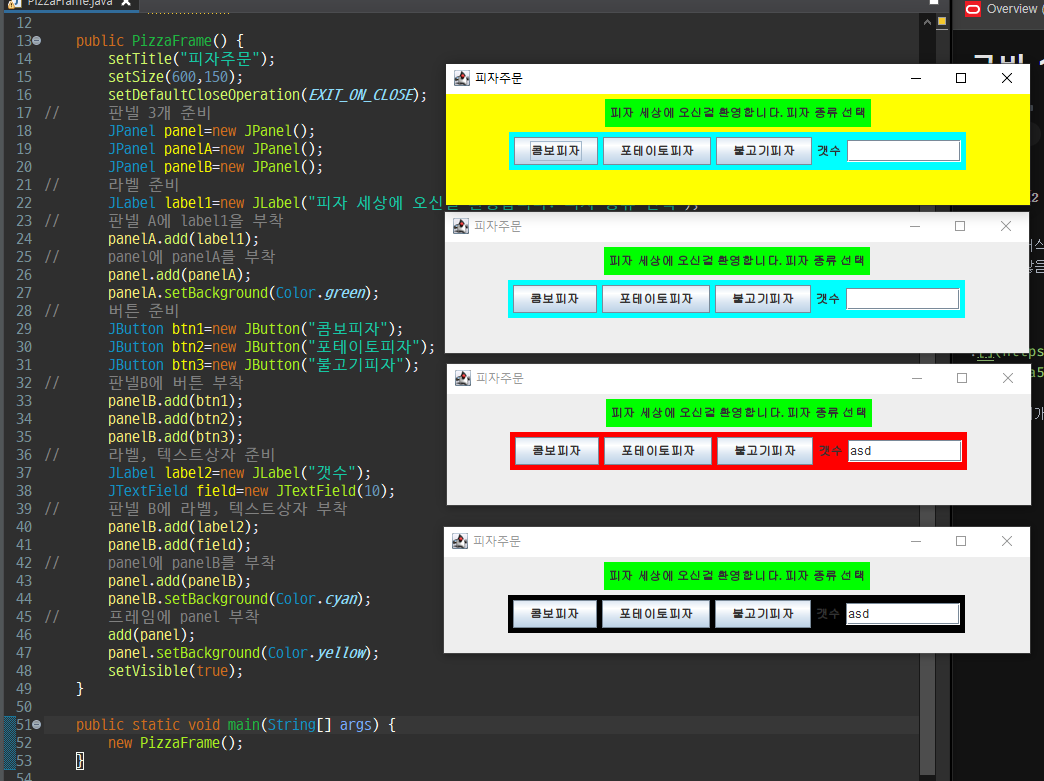Viewport: 1044px width, 781px height.
Task: Collapse the PizzaFrame() constructor at line 13
Action: click(x=37, y=41)
